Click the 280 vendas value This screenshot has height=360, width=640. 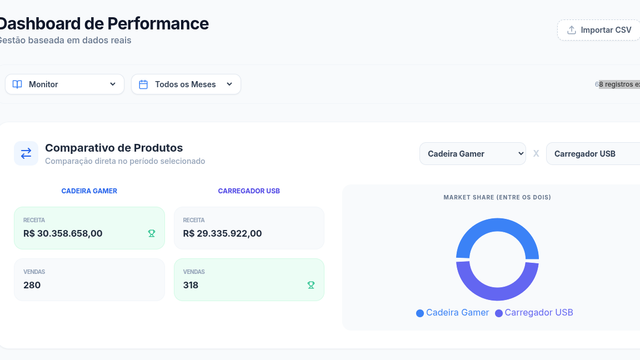coord(32,285)
